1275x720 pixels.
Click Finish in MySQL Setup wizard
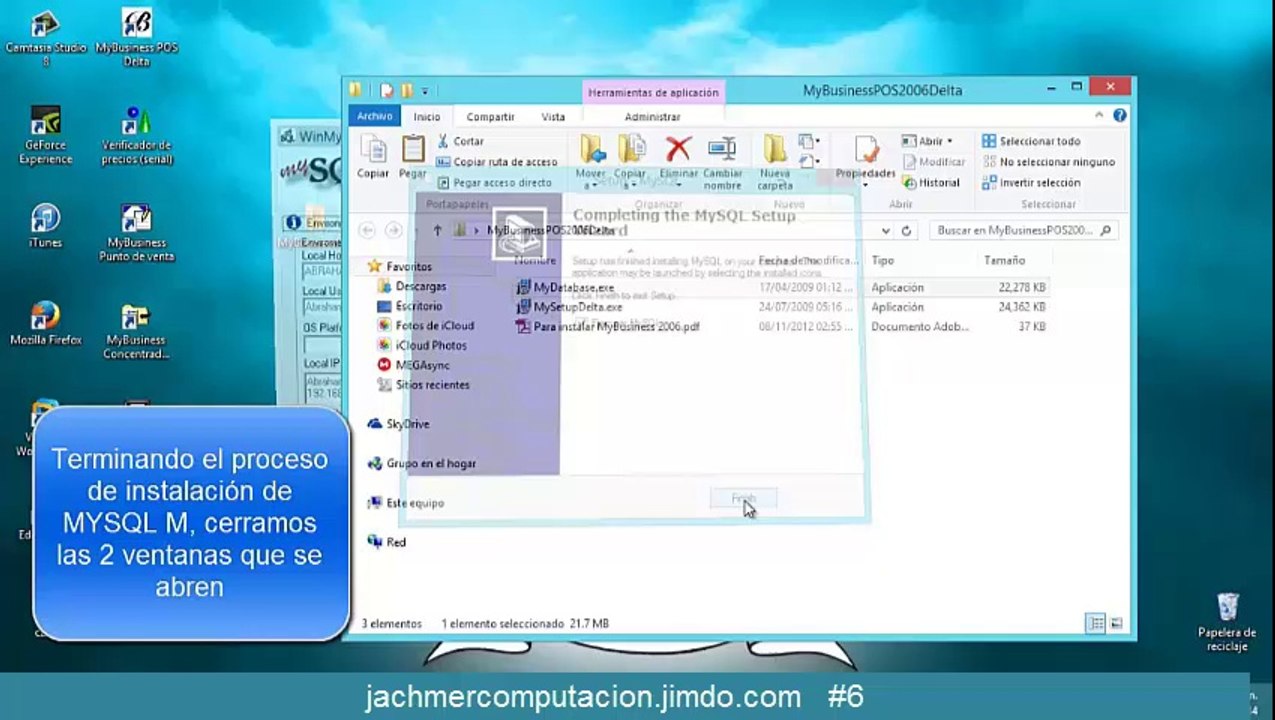(x=743, y=498)
